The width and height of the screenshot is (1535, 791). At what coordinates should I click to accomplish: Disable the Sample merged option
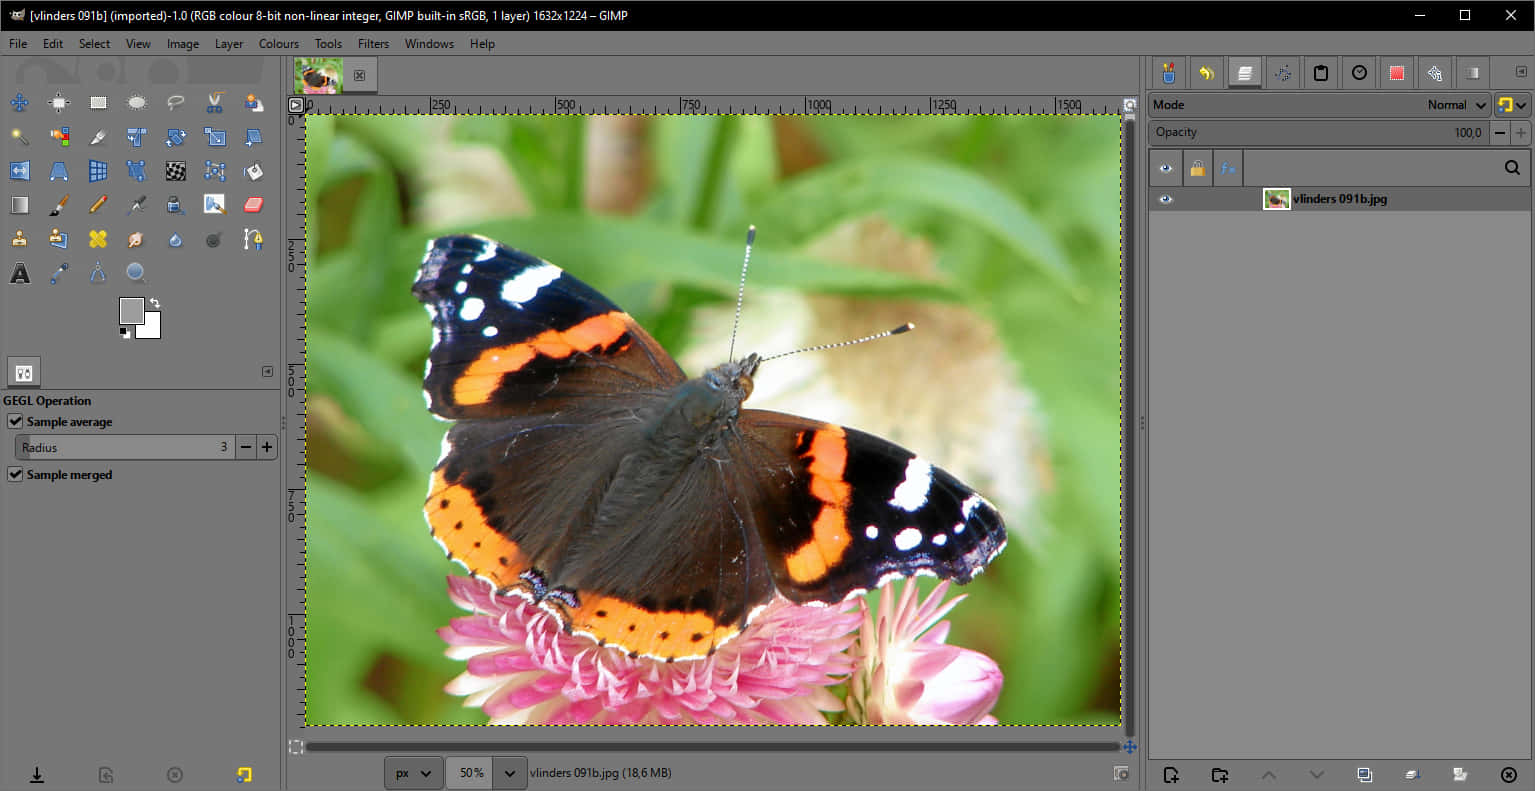click(15, 475)
